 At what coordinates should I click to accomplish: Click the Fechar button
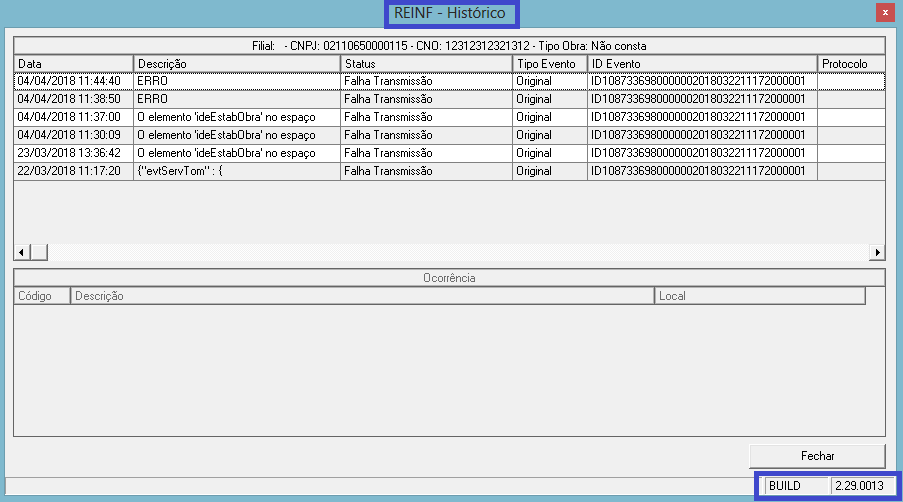pyautogui.click(x=817, y=455)
